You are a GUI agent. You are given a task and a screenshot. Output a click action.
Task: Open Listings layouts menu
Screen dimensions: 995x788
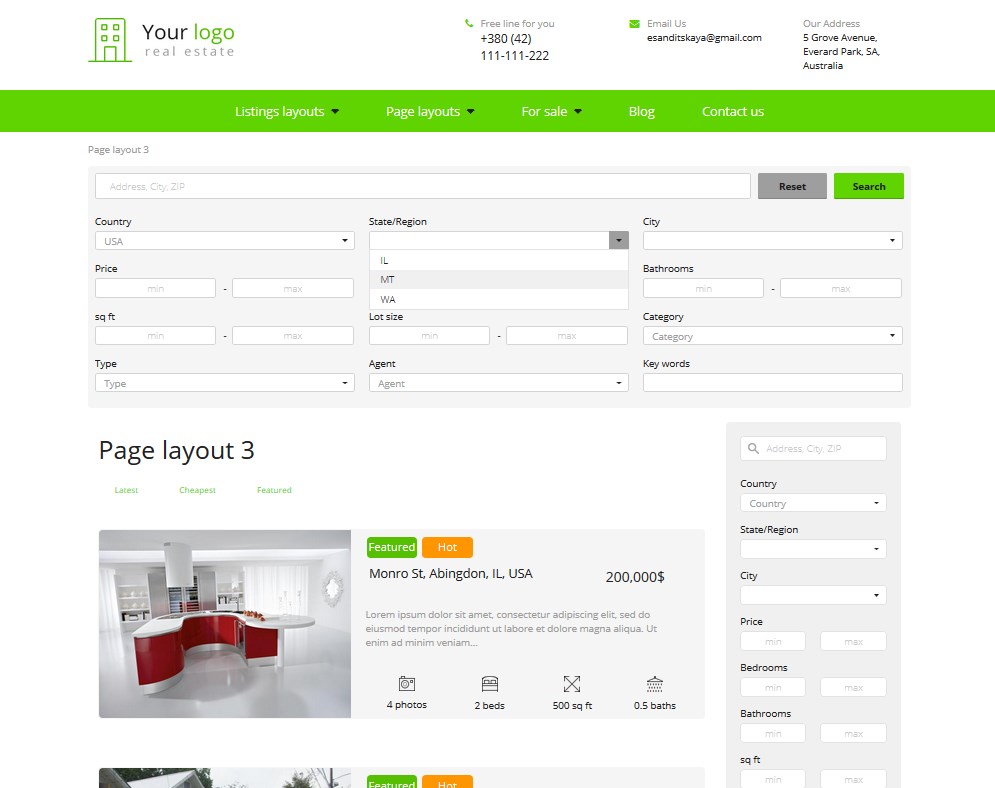[287, 111]
